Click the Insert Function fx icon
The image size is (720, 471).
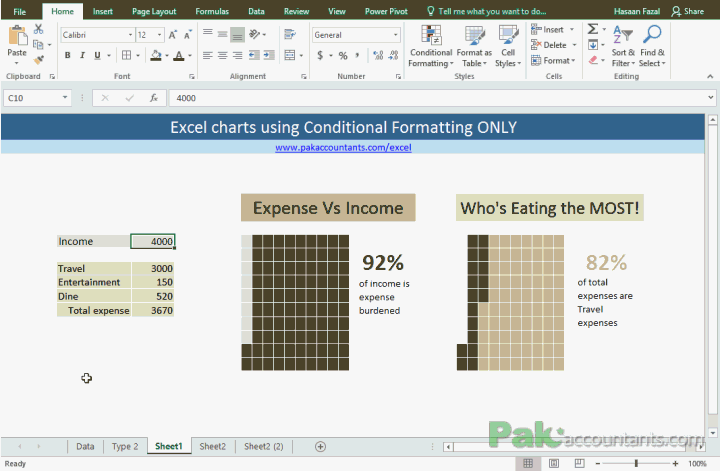click(154, 98)
